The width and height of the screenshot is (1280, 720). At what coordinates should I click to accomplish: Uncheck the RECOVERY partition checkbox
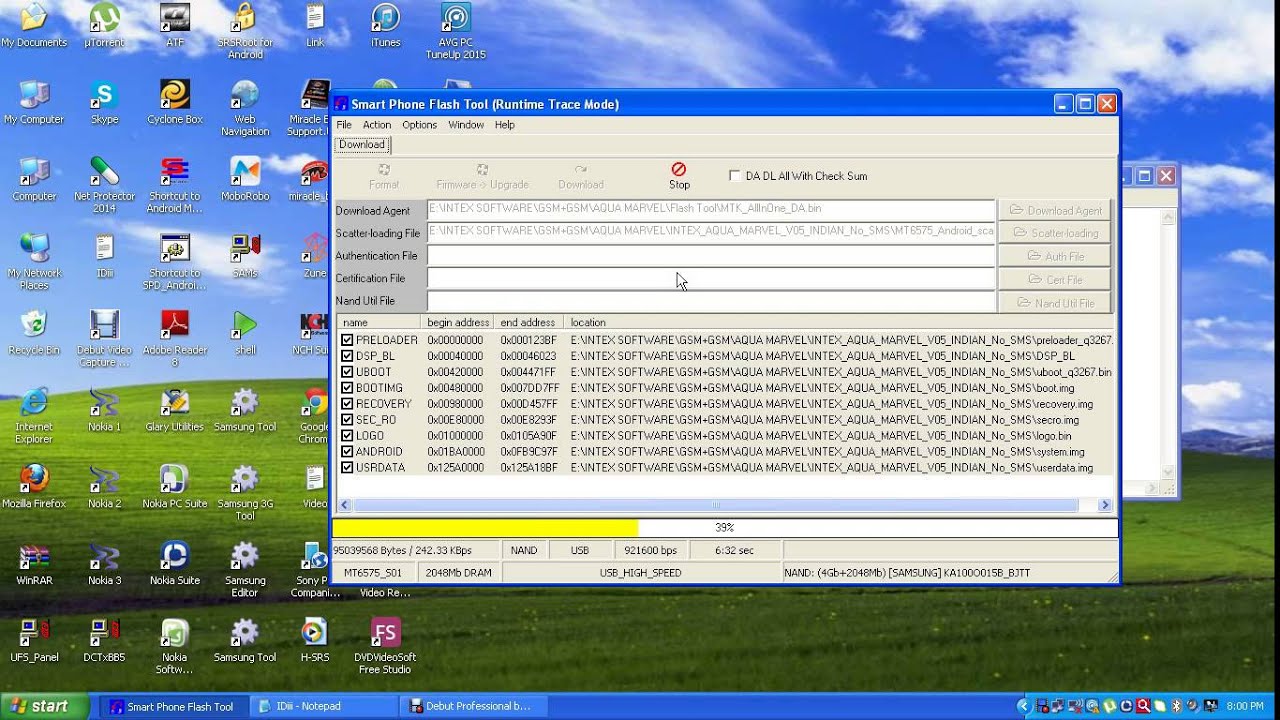coord(347,404)
